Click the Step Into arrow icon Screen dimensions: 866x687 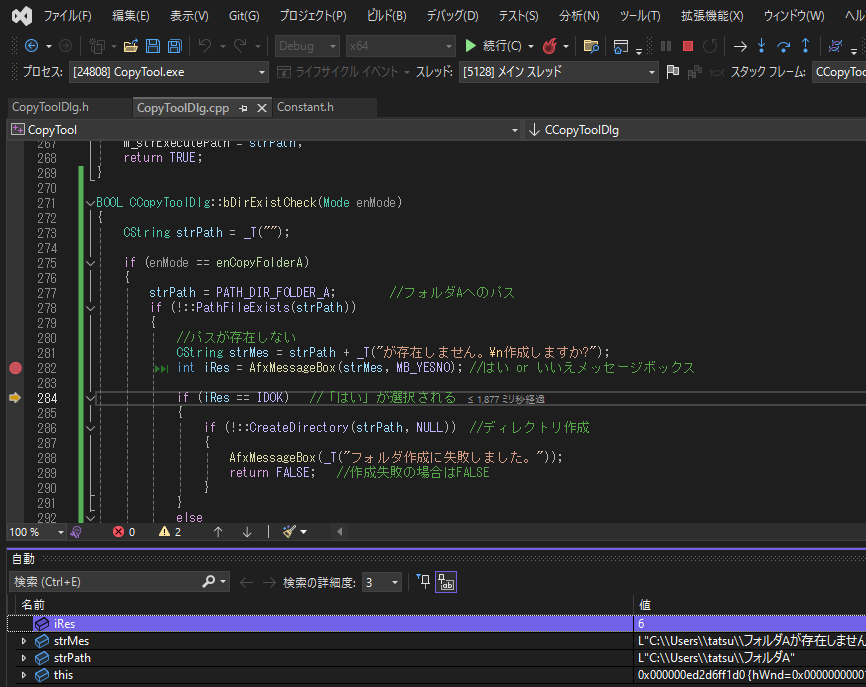pos(762,46)
